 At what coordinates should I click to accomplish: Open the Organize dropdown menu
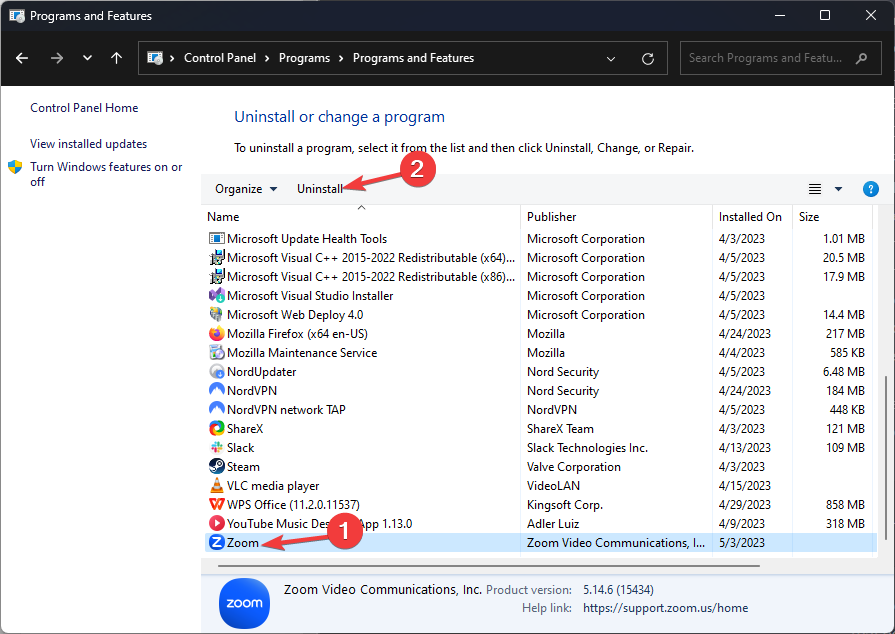245,189
